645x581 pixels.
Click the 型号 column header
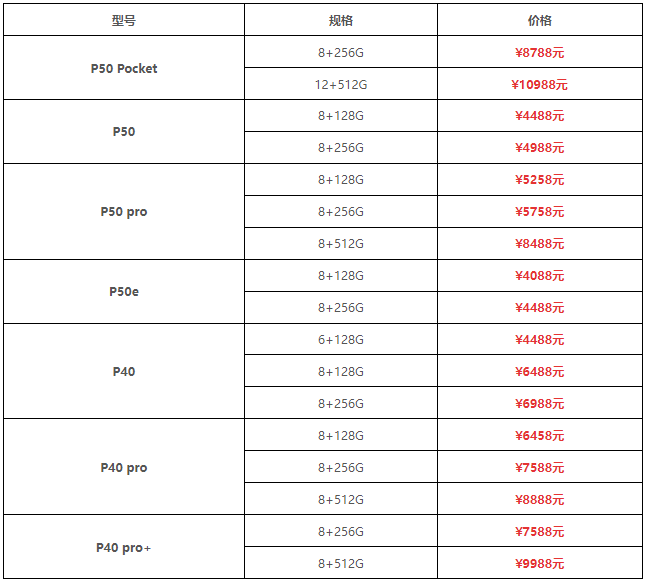click(x=124, y=20)
